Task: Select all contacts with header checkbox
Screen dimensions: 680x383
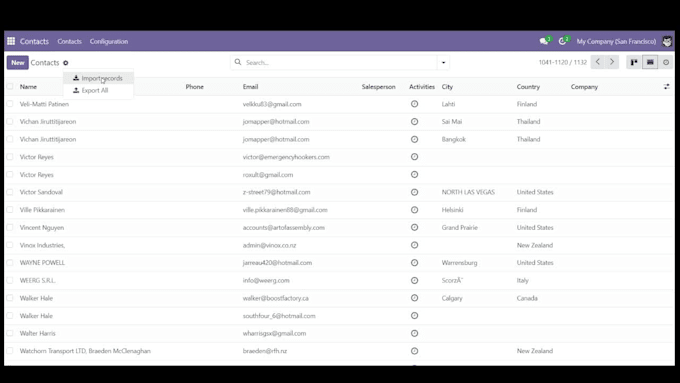Action: tap(10, 86)
